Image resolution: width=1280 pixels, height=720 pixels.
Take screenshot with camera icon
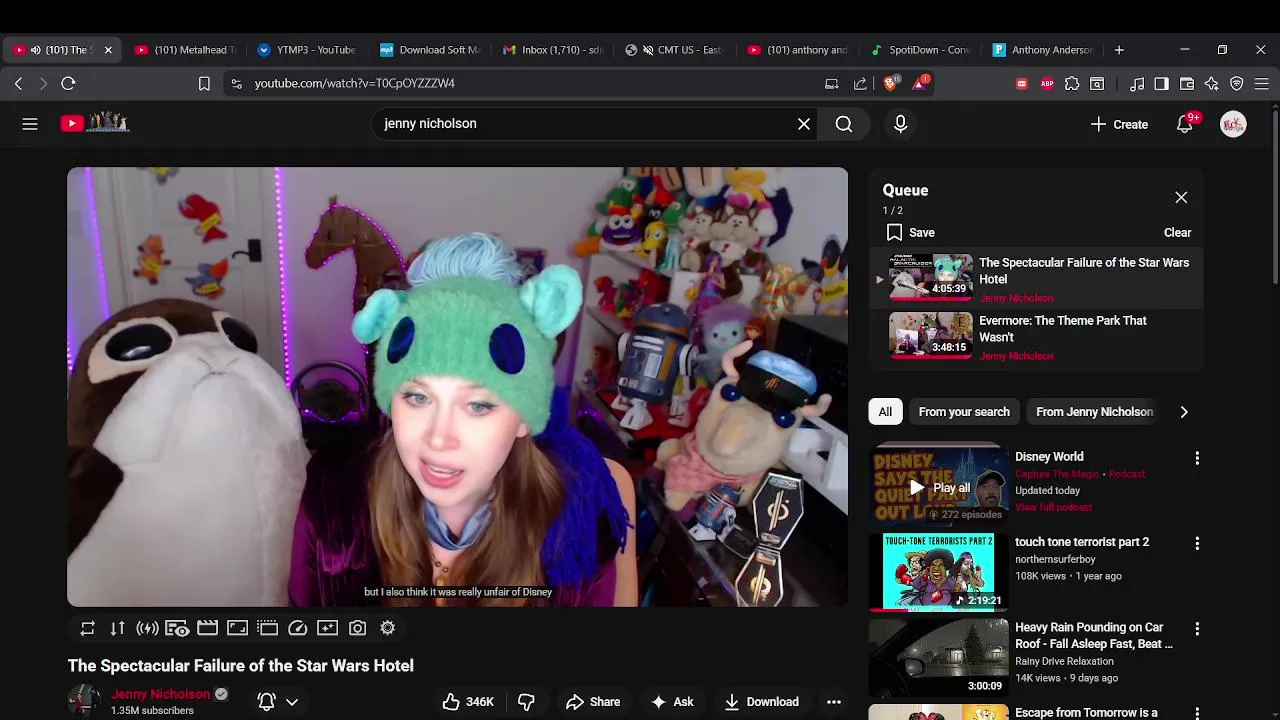[357, 628]
